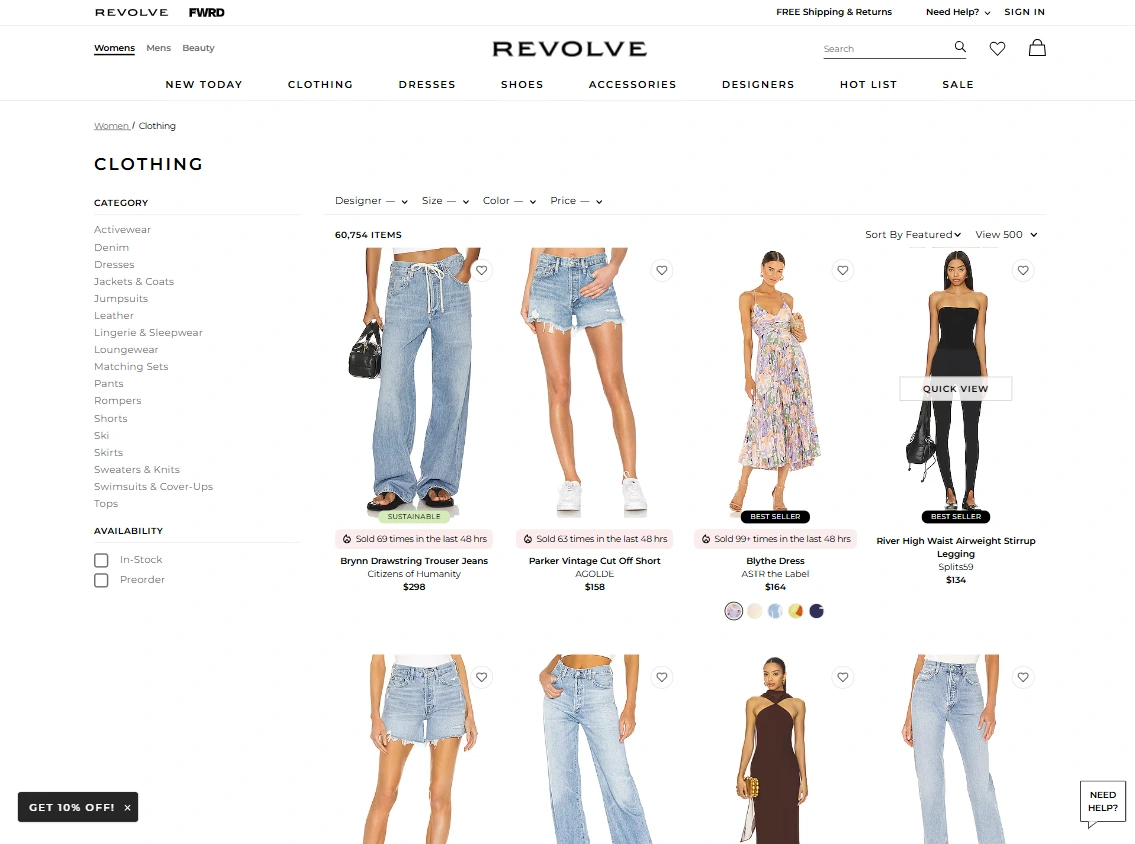Select the navy Blythe Dress color swatch

pos(817,611)
